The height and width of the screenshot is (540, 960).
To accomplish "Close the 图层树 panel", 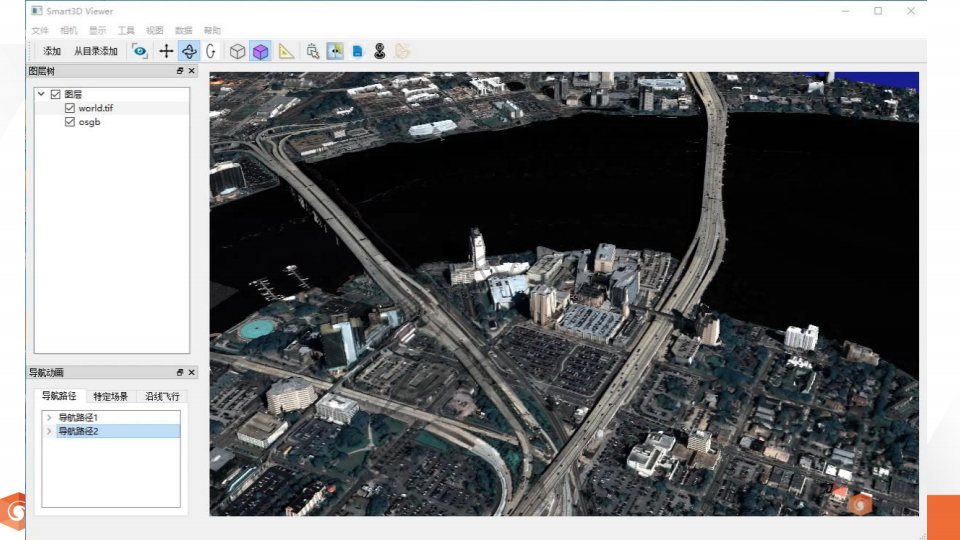I will [x=192, y=71].
